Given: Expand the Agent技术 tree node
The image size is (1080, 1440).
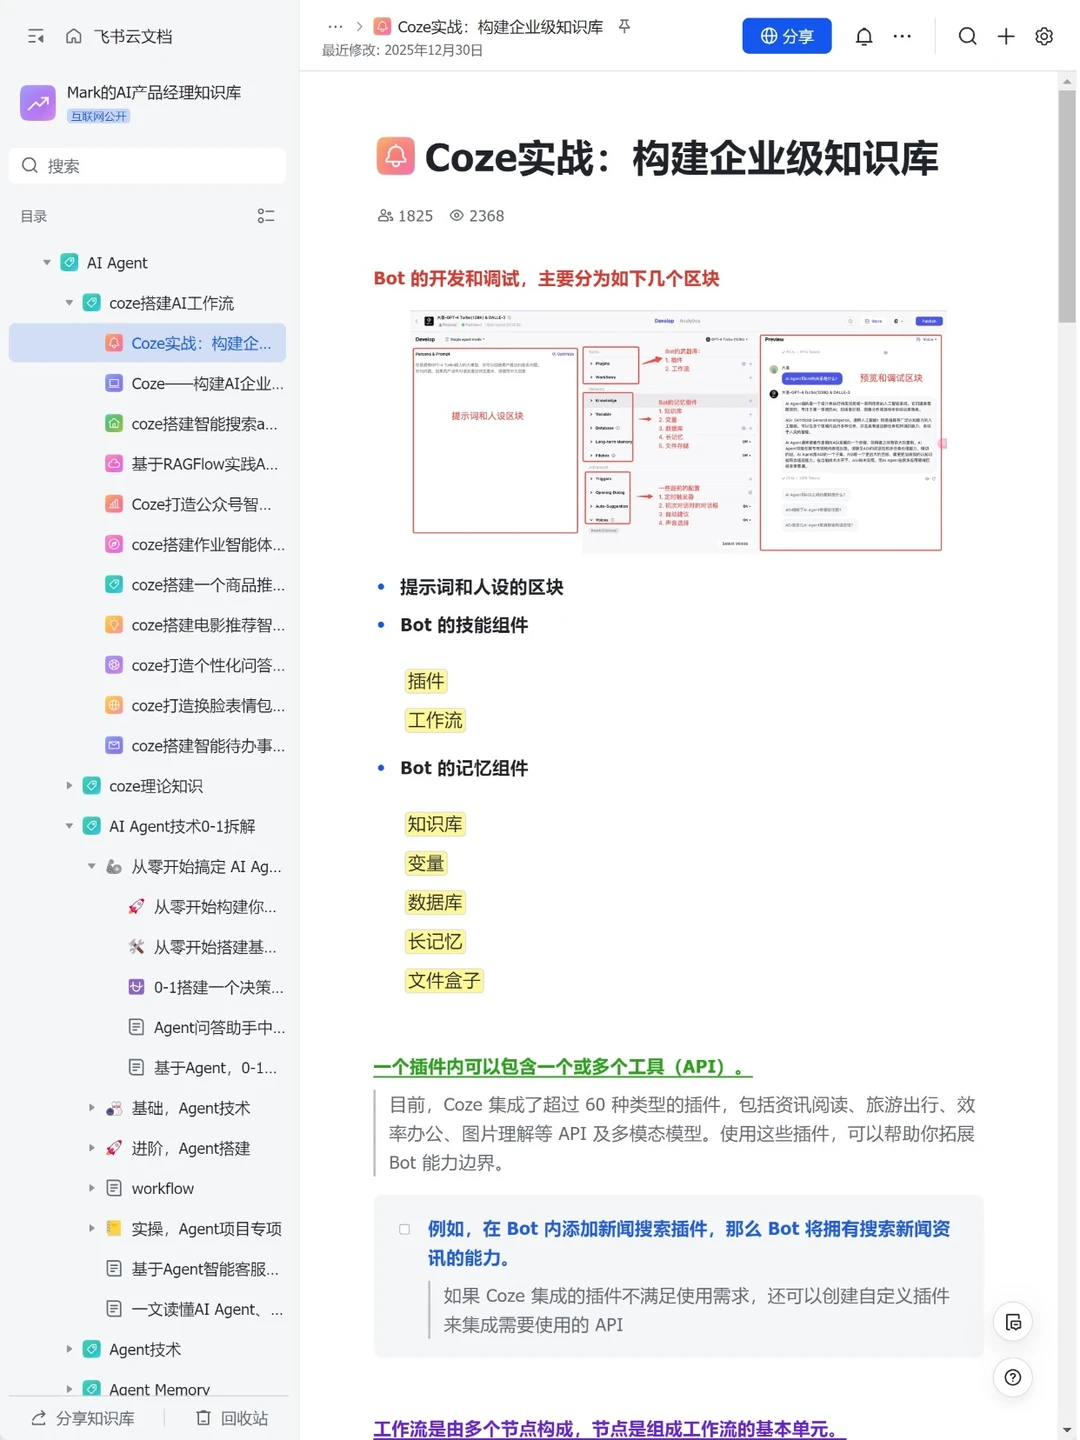Looking at the screenshot, I should click(69, 1349).
